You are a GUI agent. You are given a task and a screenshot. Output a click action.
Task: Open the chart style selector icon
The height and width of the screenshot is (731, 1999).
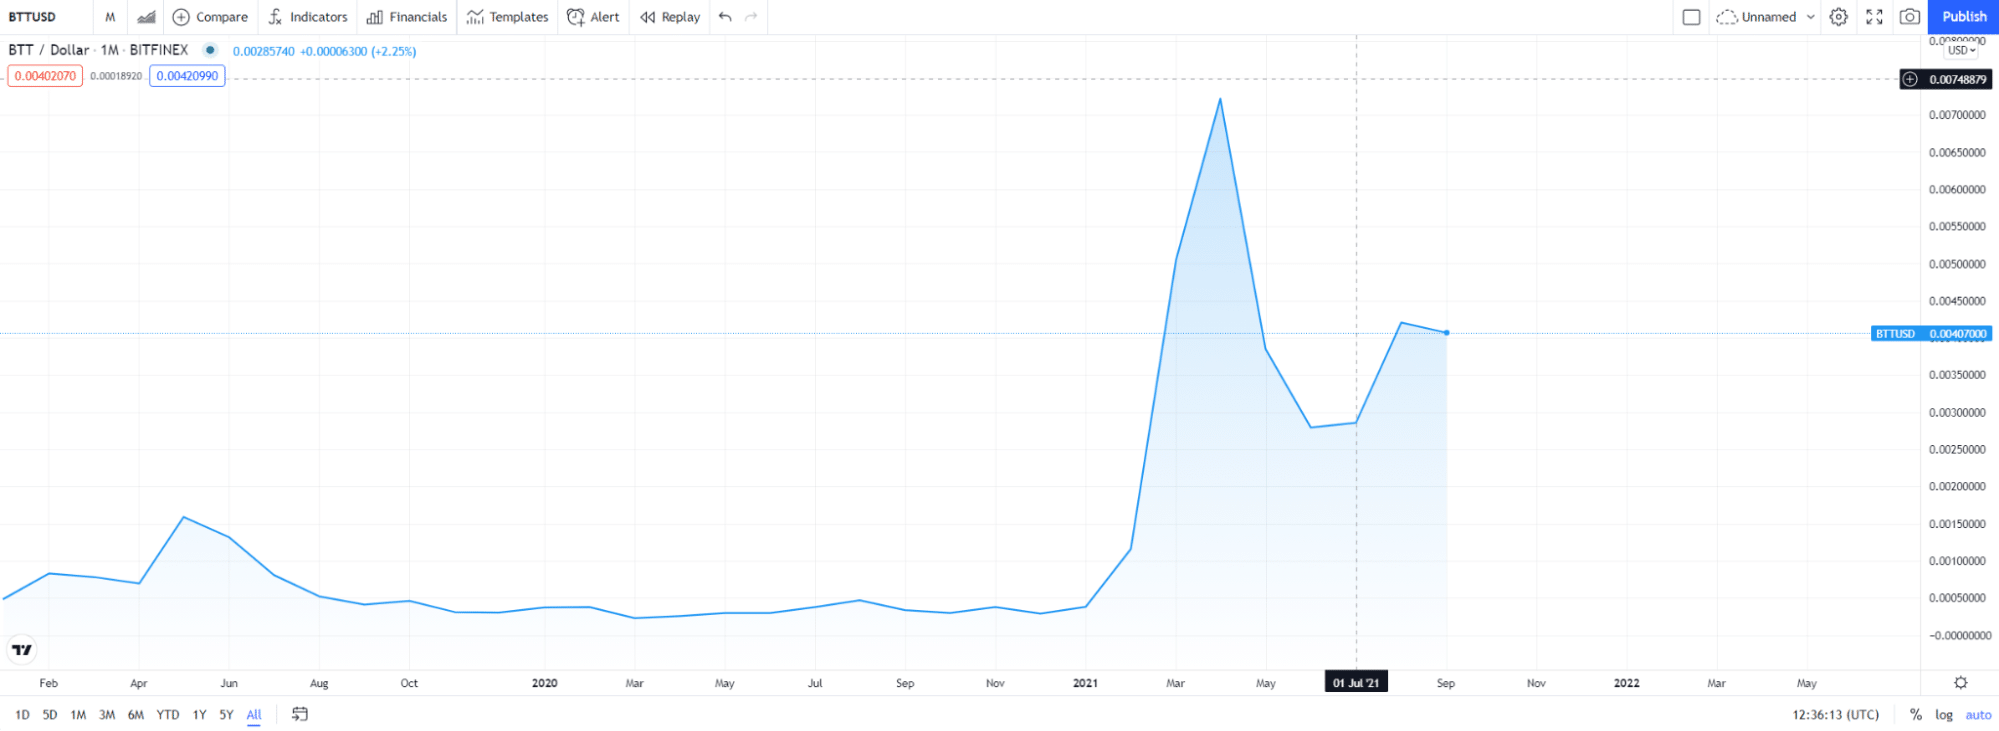[x=146, y=17]
